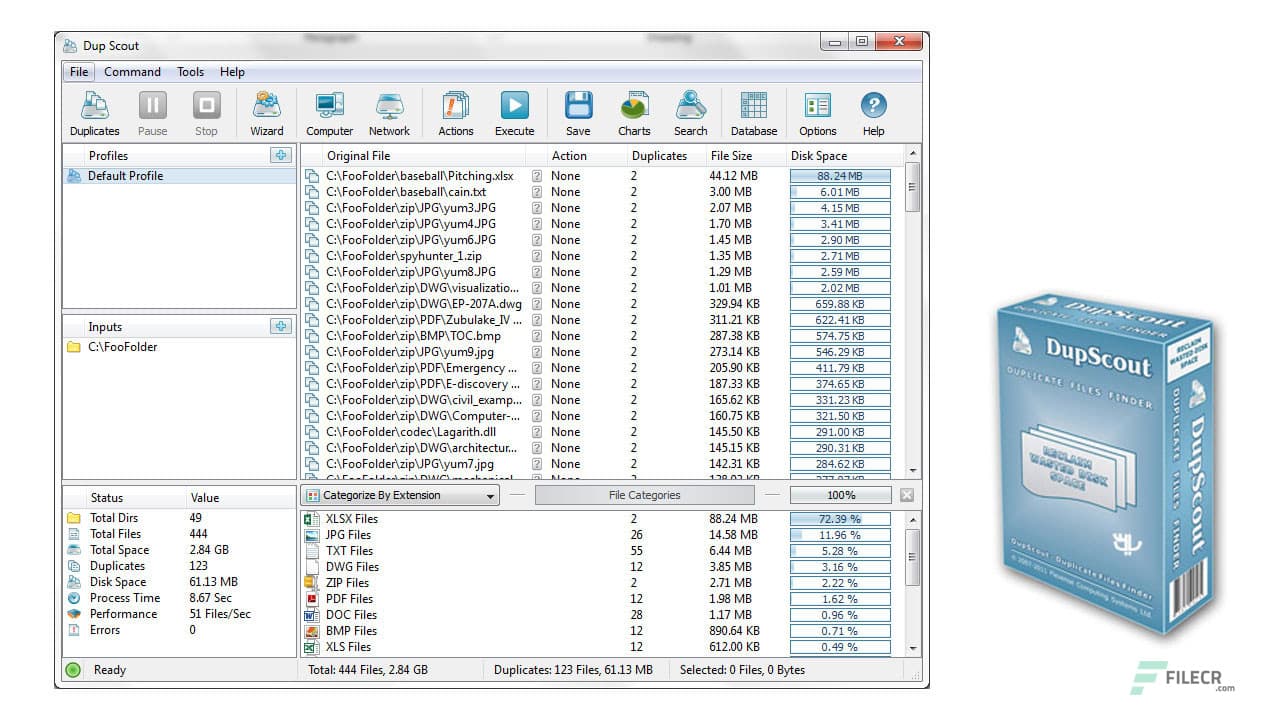The height and width of the screenshot is (720, 1280).
Task: Click the Duplicates toolbar icon
Action: (x=94, y=113)
